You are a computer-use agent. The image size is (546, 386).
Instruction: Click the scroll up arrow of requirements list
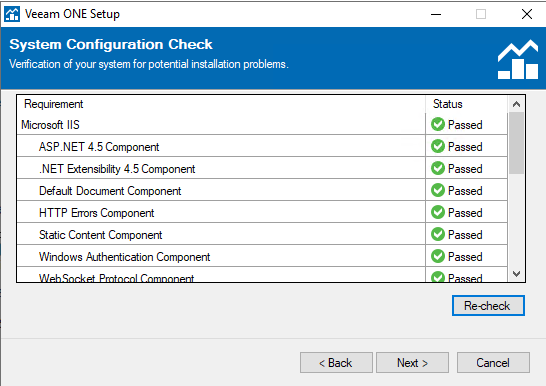[x=516, y=104]
